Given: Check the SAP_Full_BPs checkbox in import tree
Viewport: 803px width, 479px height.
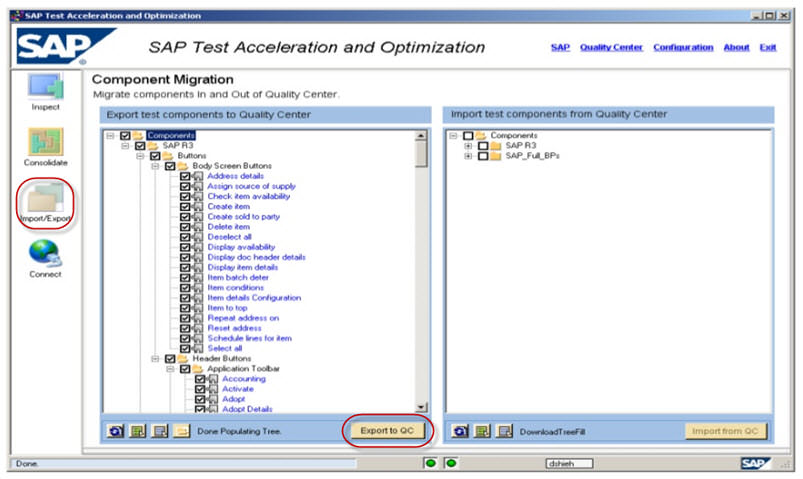Looking at the screenshot, I should [482, 156].
